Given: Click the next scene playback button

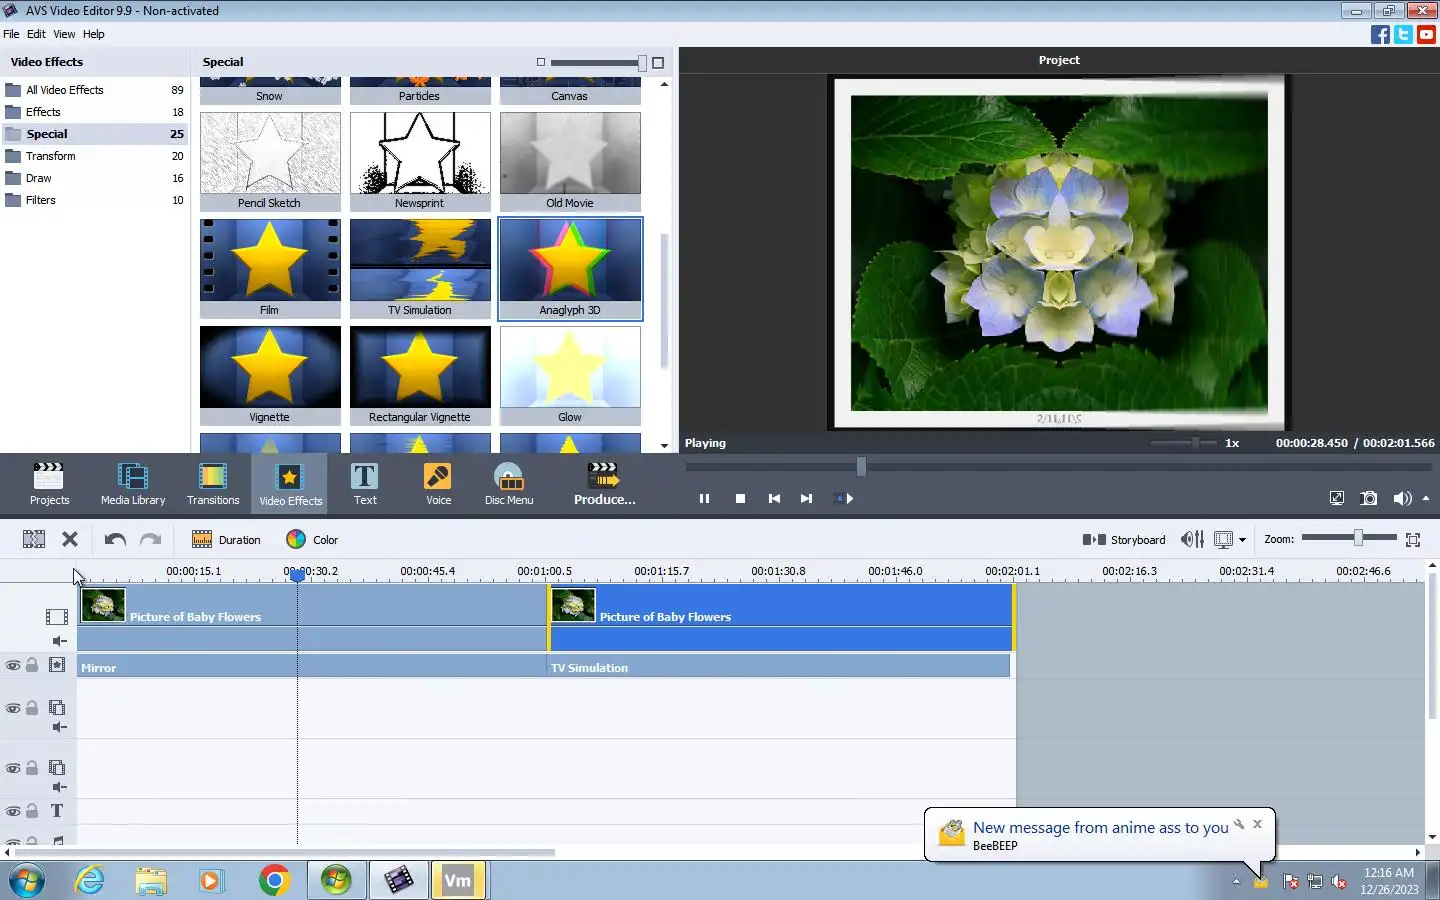Looking at the screenshot, I should click(843, 498).
